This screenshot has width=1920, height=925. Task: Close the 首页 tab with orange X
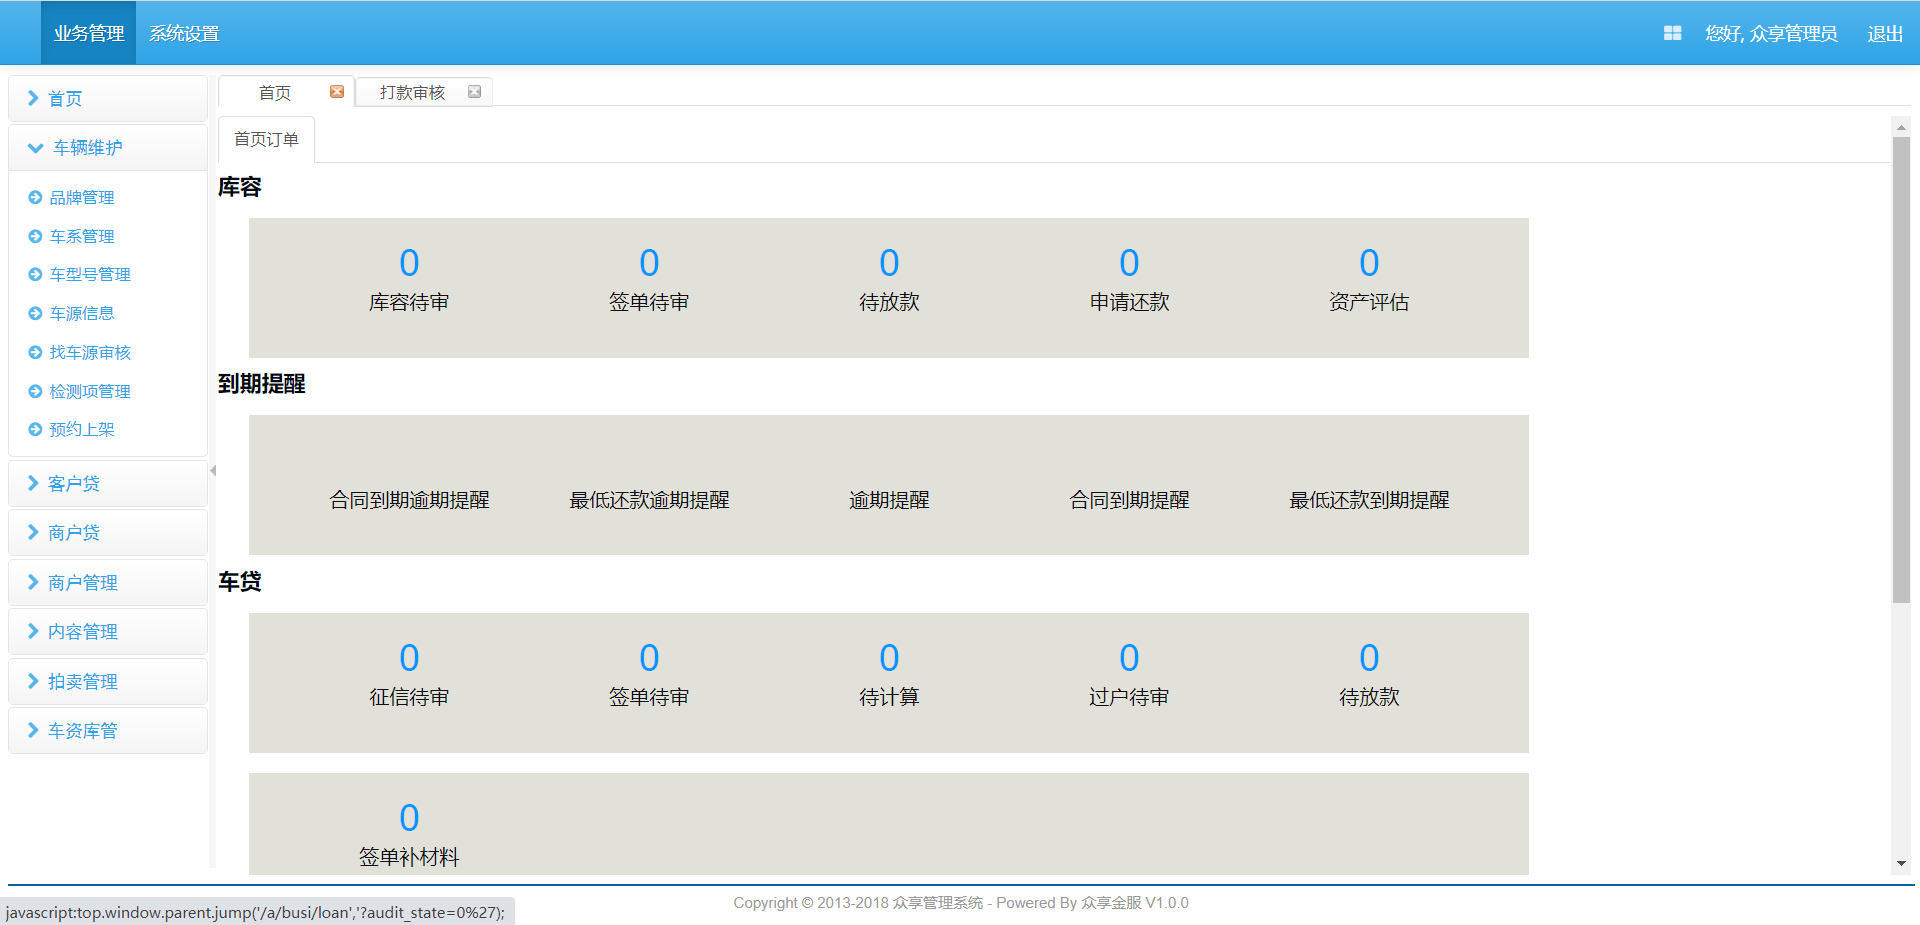tap(337, 92)
